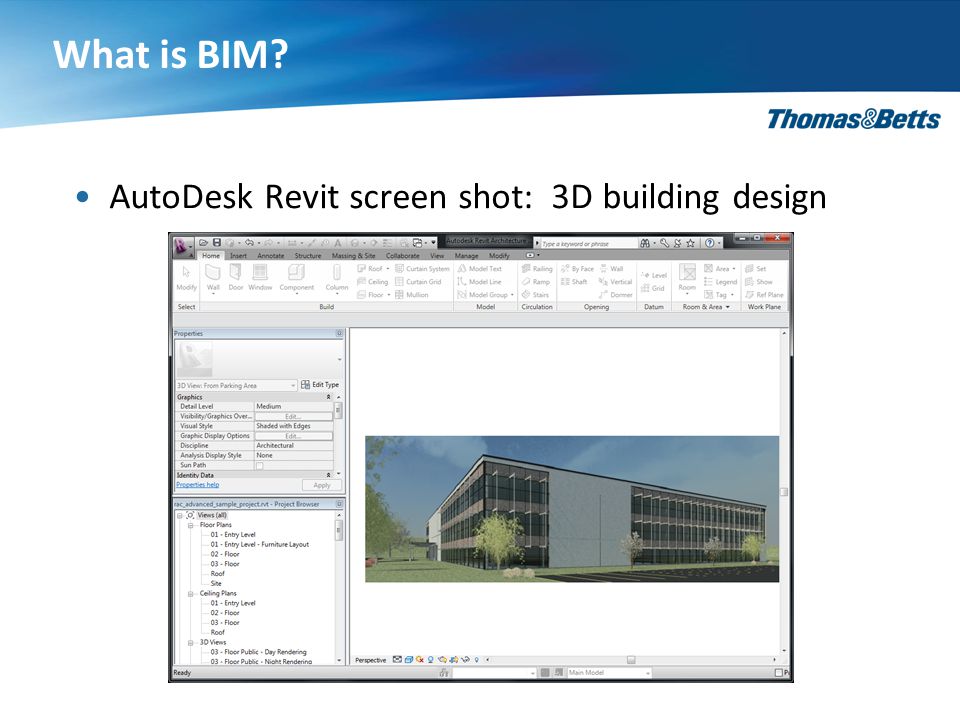Click the Shaded with Edges visual style value
Screen dimensions: 960x720
294,426
